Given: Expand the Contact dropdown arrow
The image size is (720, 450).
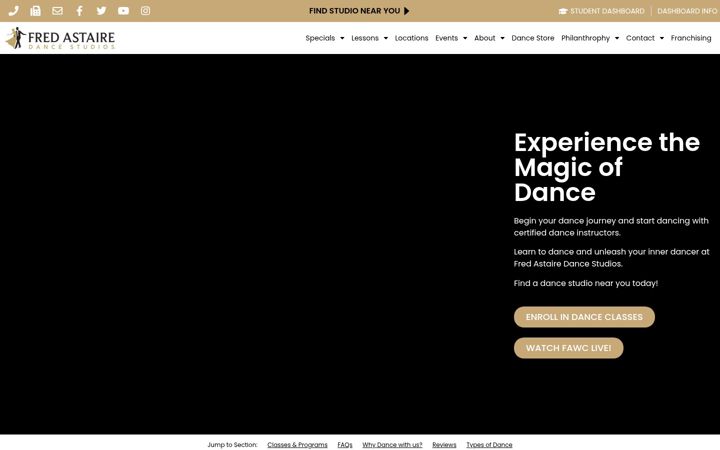Looking at the screenshot, I should (x=662, y=38).
